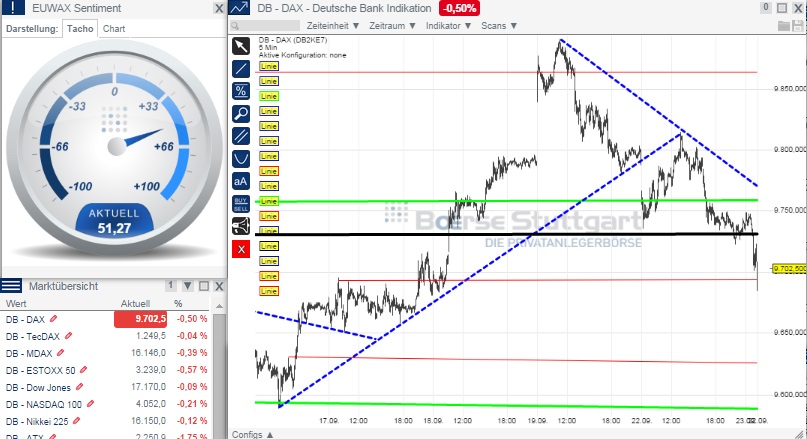The width and height of the screenshot is (807, 439).
Task: Click the 1 button in Marktübersicht header
Action: (x=171, y=286)
